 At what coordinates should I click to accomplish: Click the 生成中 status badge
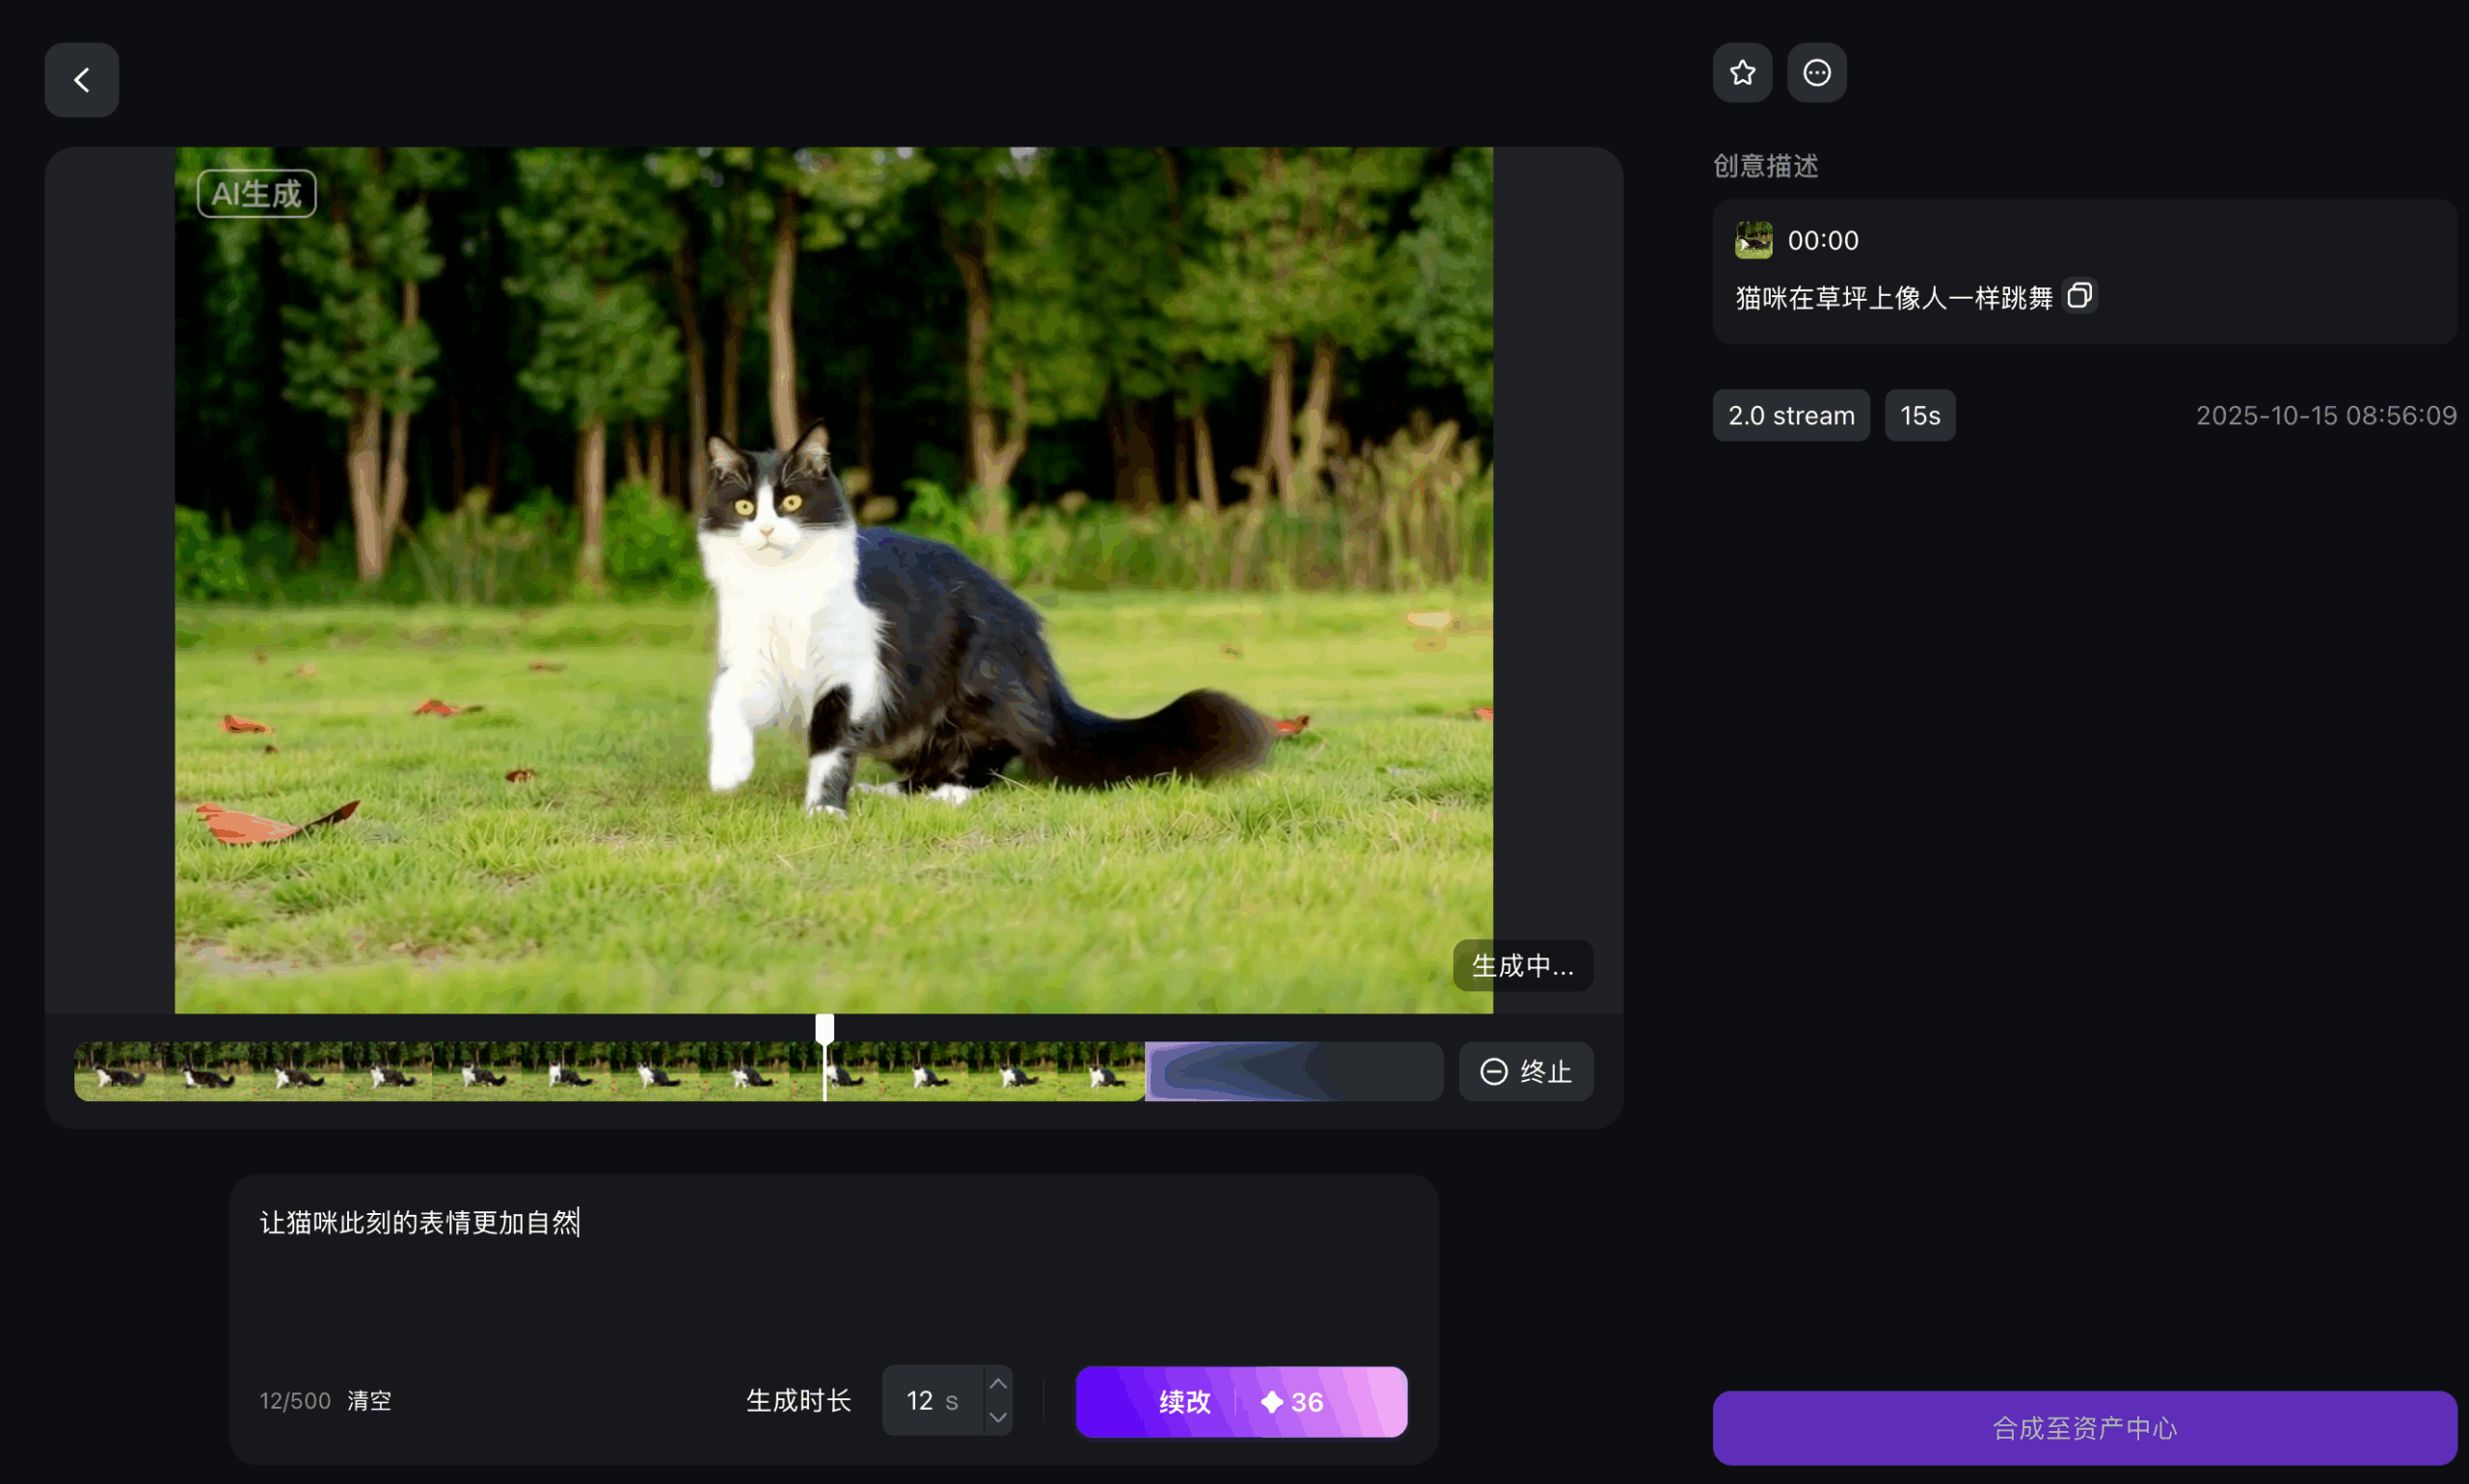pyautogui.click(x=1521, y=964)
